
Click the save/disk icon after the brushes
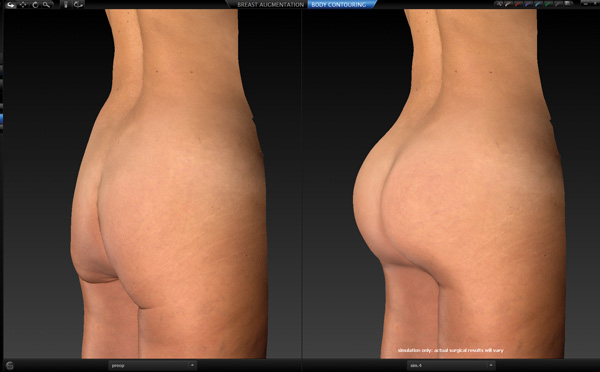[569, 4]
